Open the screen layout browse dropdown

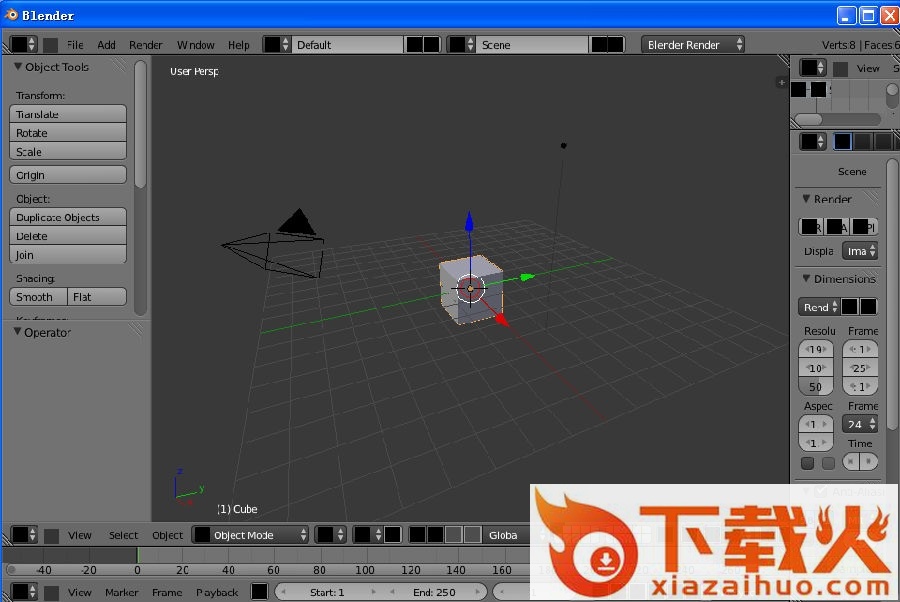click(x=277, y=45)
